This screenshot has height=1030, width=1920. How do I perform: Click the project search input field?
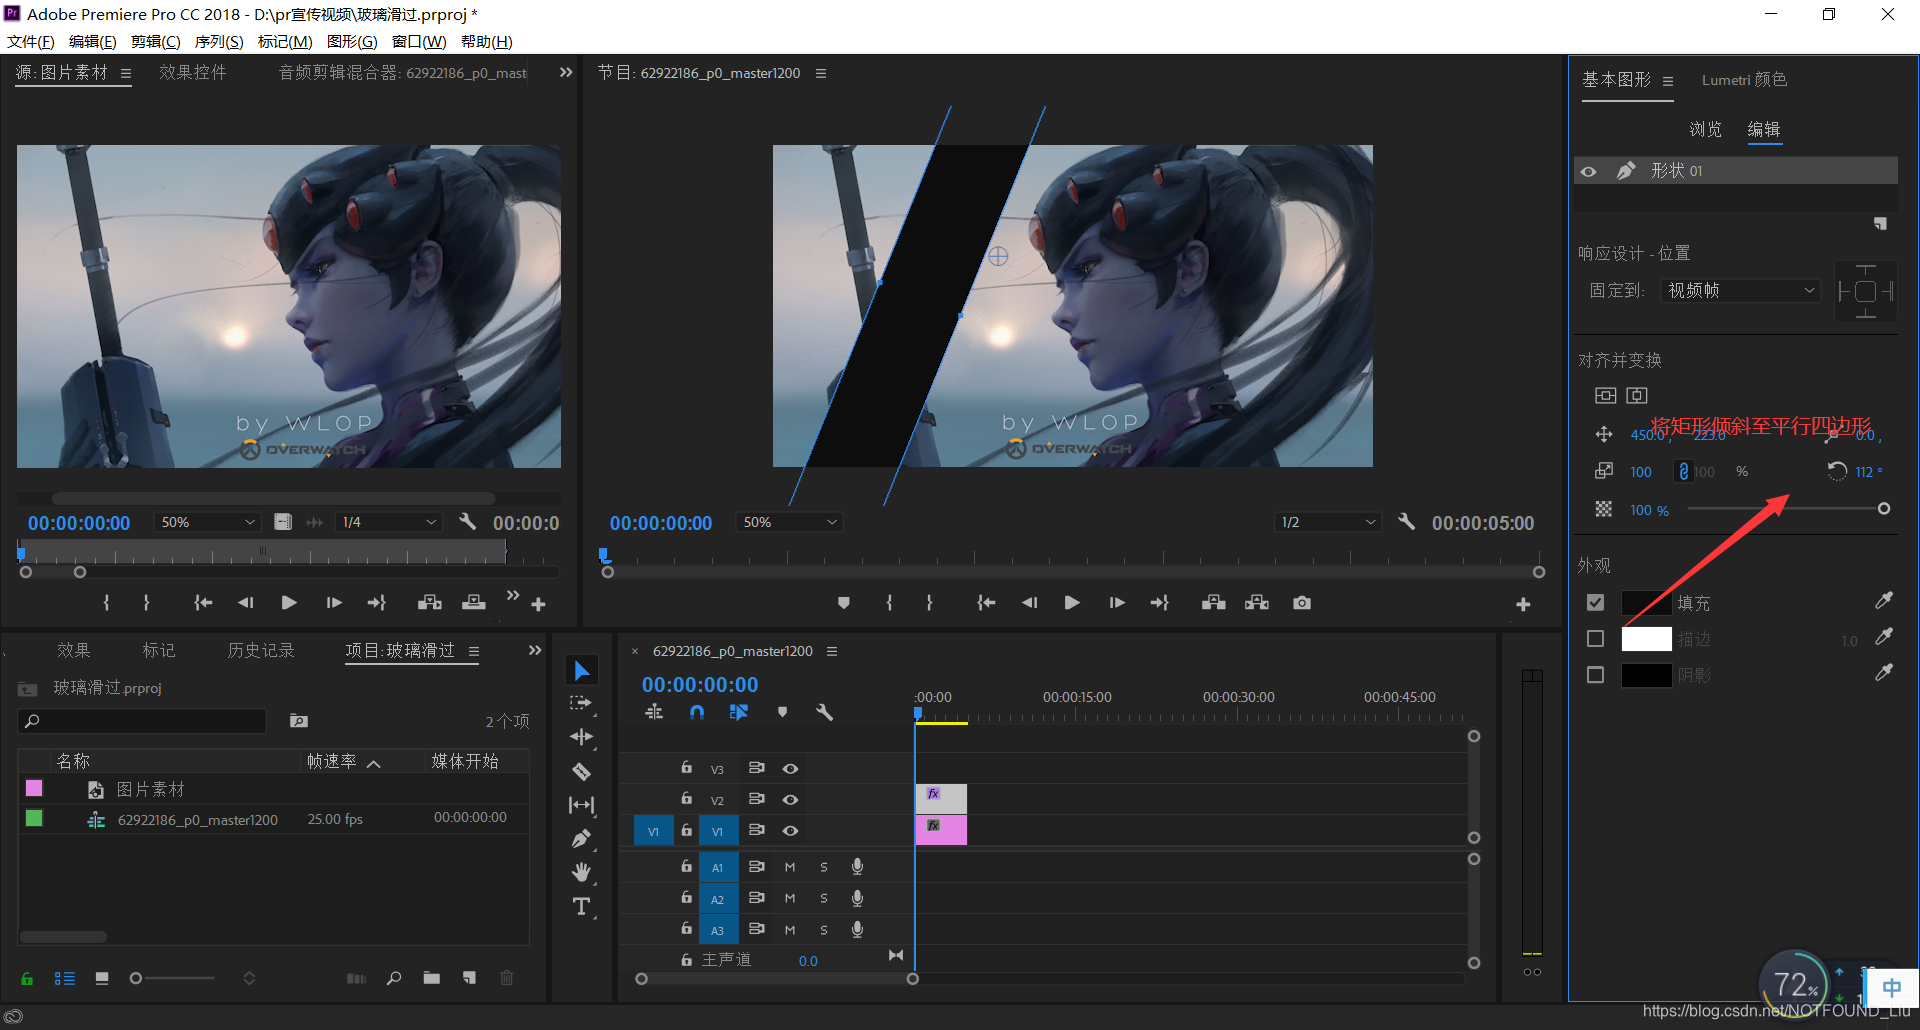click(142, 721)
